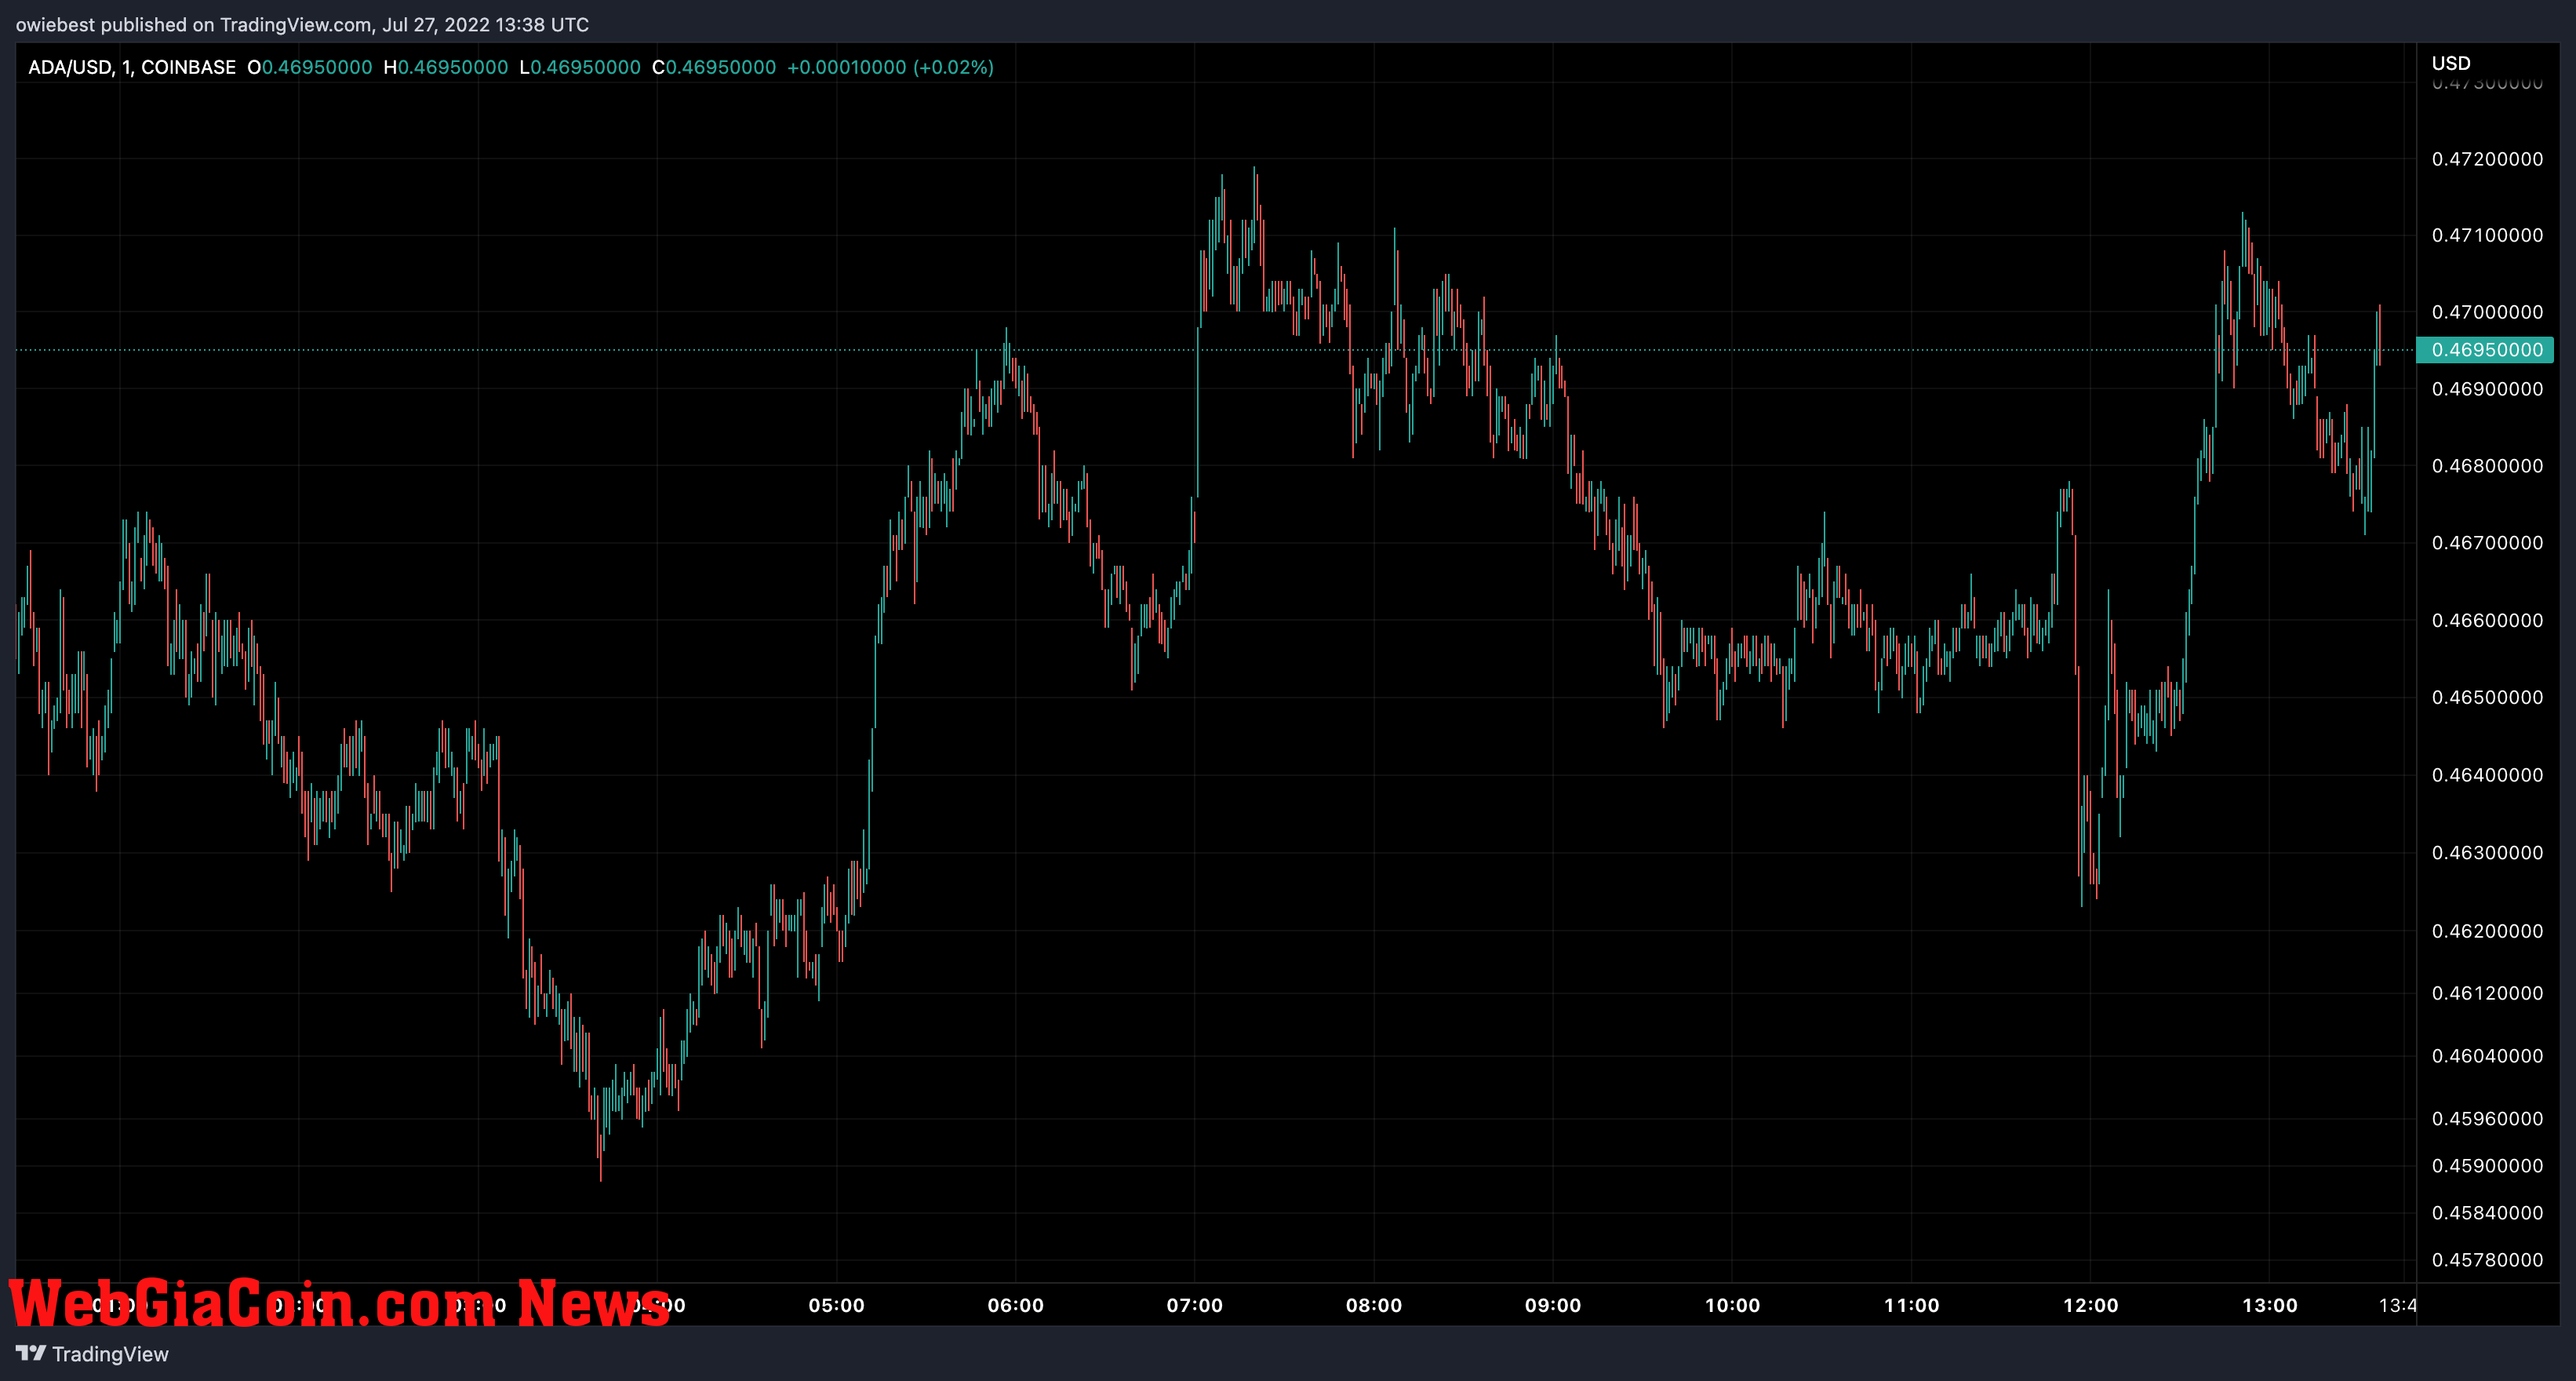Click the 0.45780000 price axis label
The image size is (2576, 1381).
pos(2487,1260)
